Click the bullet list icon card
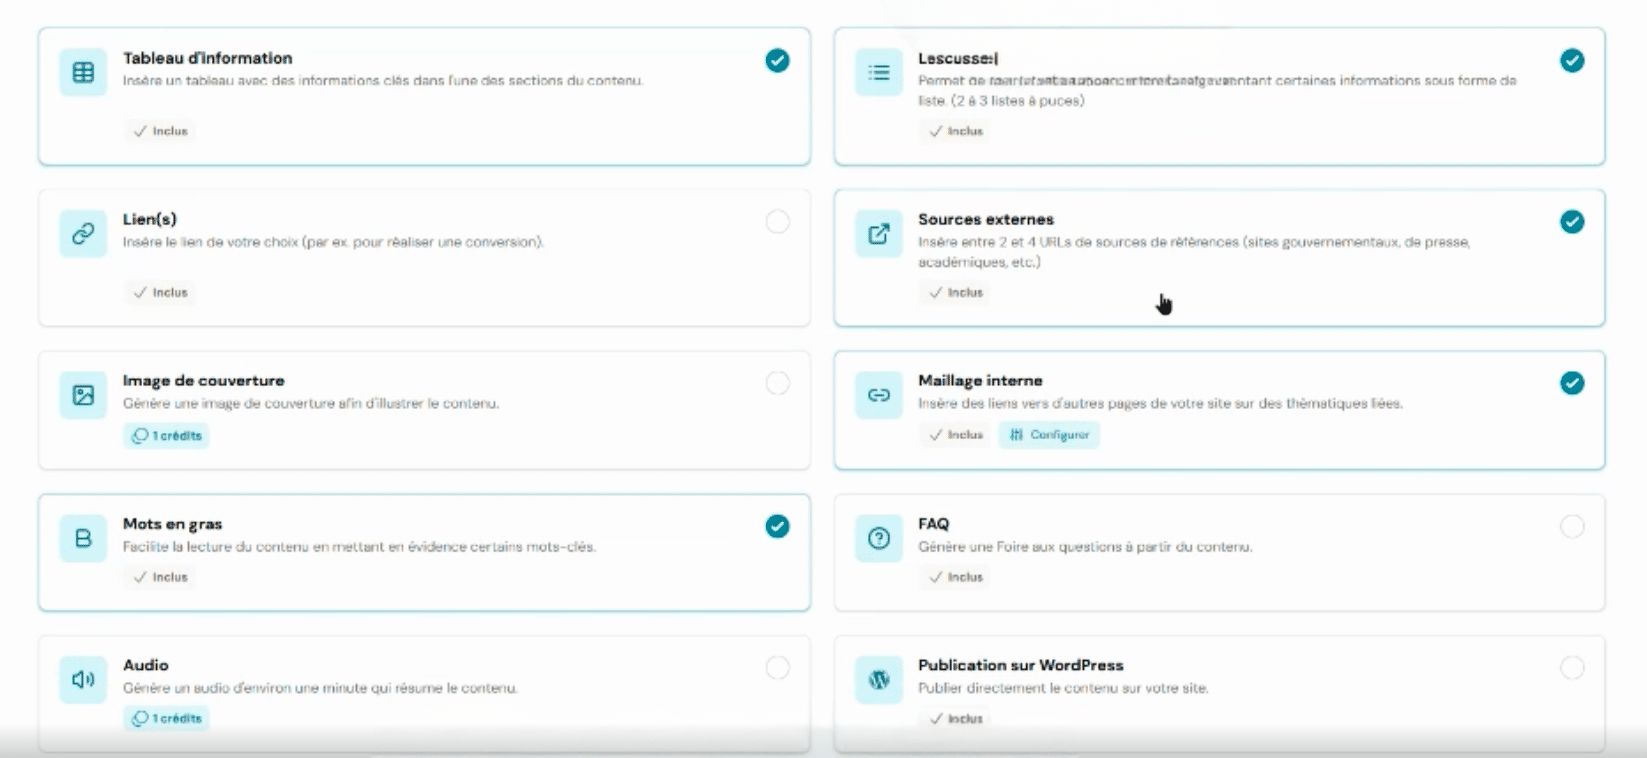The height and width of the screenshot is (758, 1647). (879, 73)
